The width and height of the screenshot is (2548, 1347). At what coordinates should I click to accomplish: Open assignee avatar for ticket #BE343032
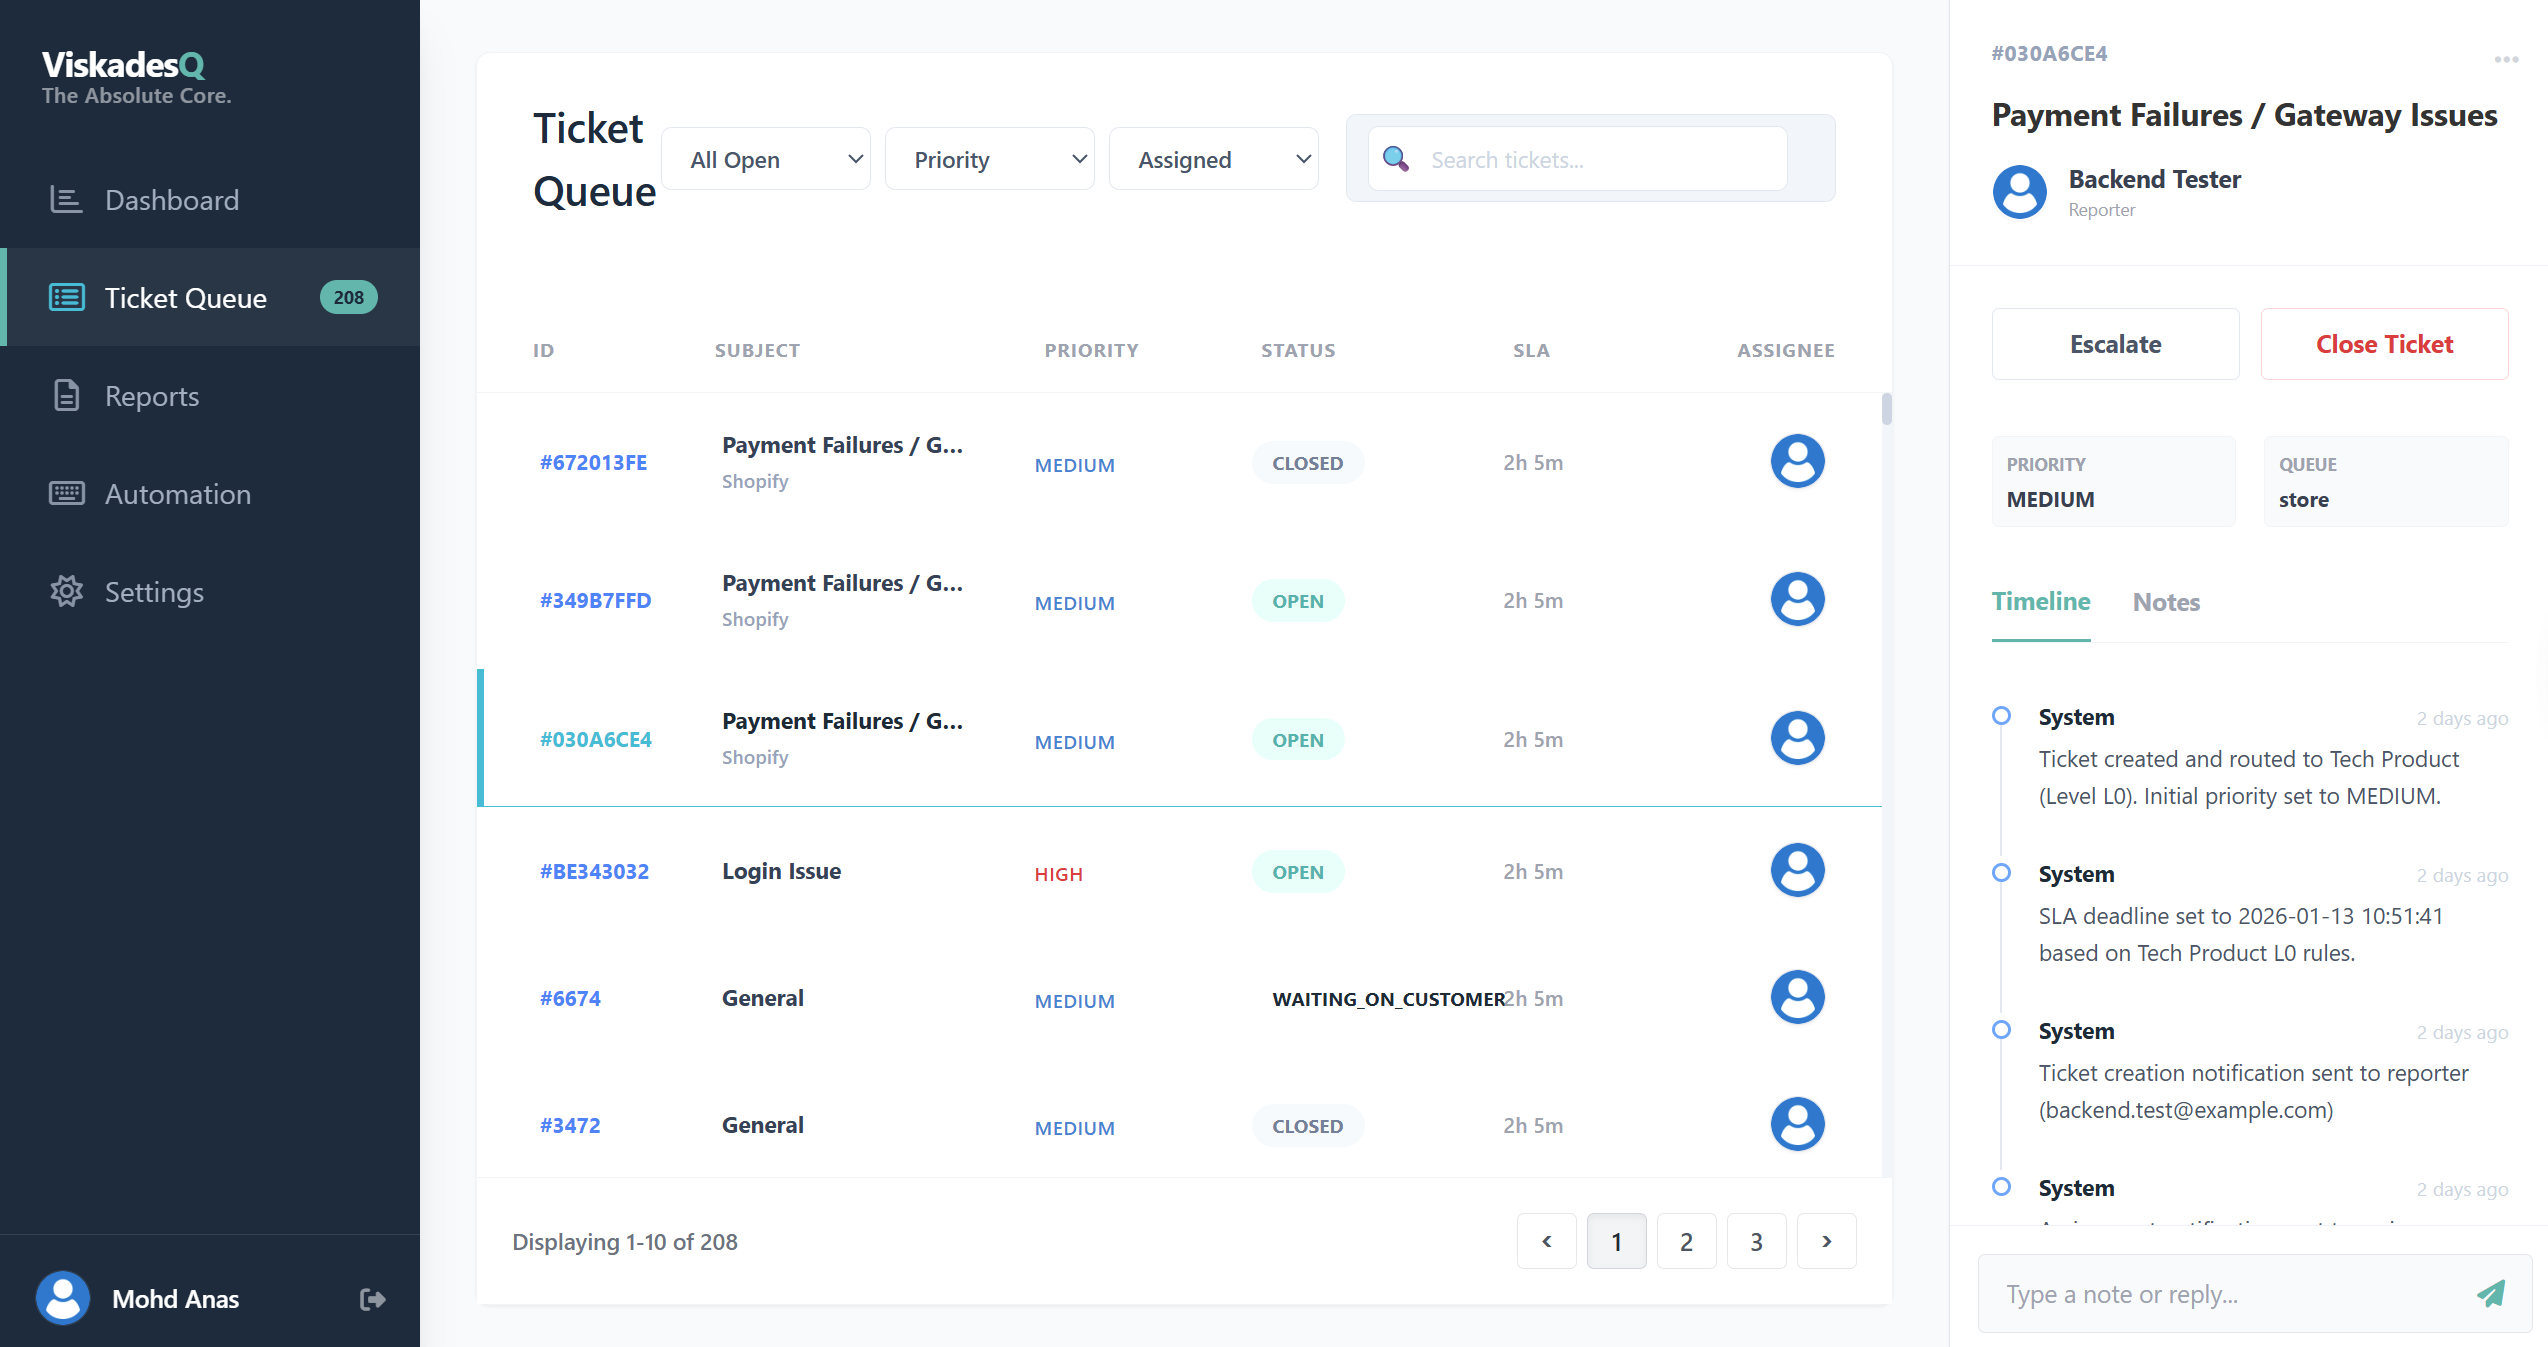pyautogui.click(x=1797, y=869)
